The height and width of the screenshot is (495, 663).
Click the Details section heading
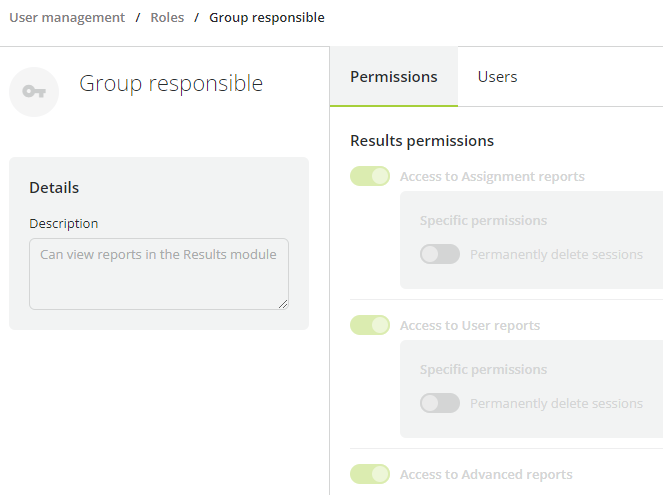[54, 187]
